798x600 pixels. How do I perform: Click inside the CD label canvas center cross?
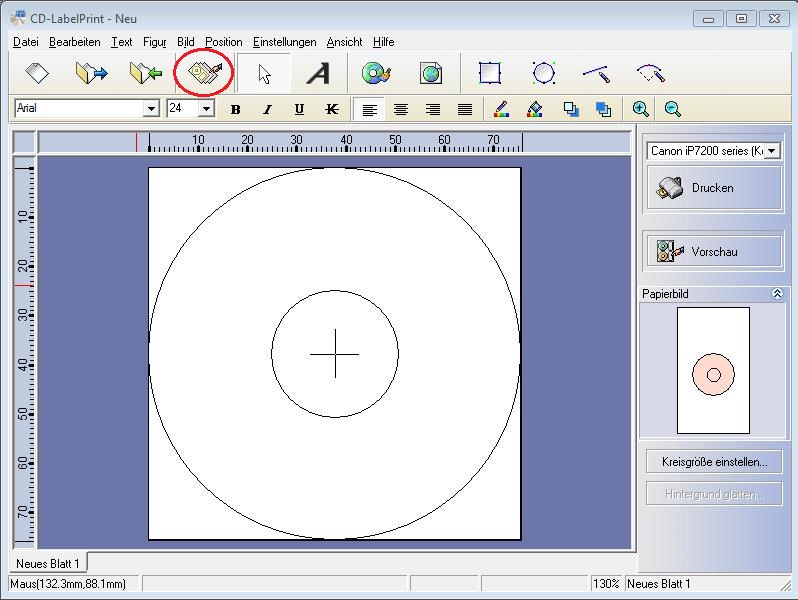pyautogui.click(x=335, y=354)
